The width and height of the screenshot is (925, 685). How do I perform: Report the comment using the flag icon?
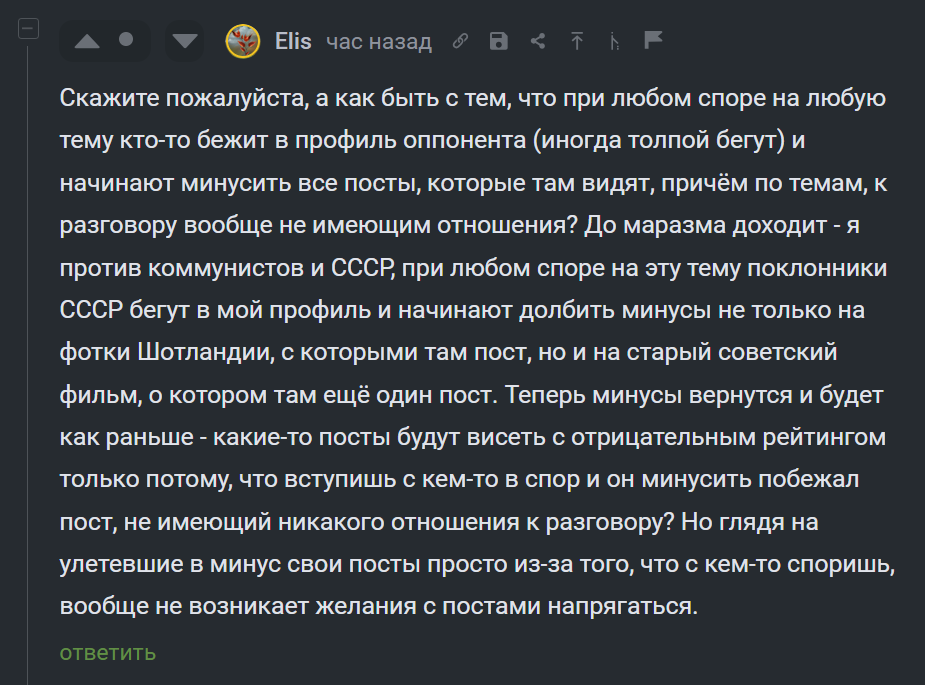point(653,41)
